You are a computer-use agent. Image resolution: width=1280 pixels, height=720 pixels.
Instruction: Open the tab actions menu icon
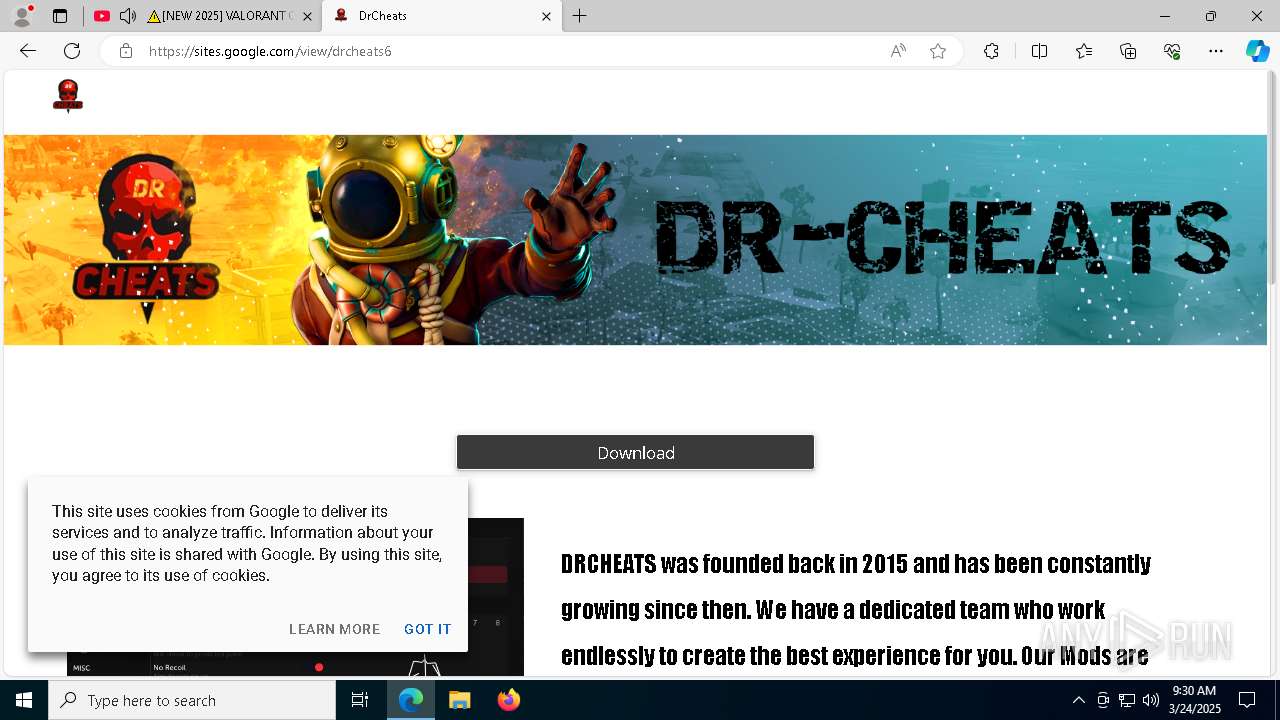[60, 16]
